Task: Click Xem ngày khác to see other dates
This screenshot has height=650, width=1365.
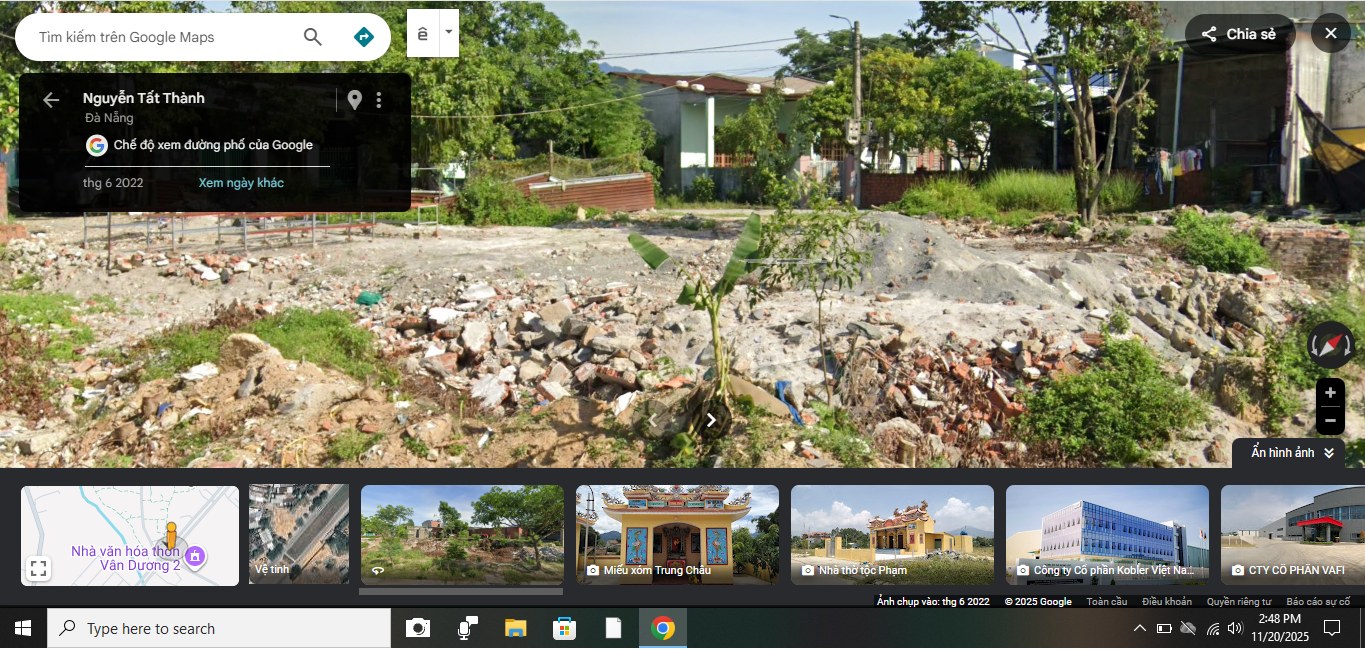Action: [241, 183]
